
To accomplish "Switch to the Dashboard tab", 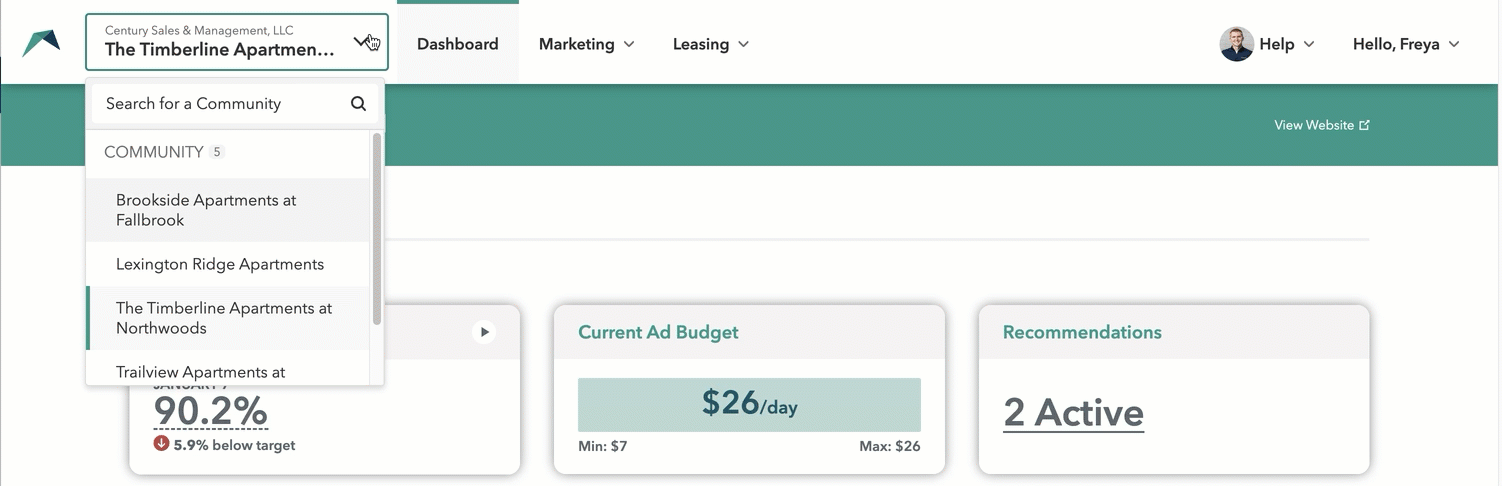I will pos(457,44).
